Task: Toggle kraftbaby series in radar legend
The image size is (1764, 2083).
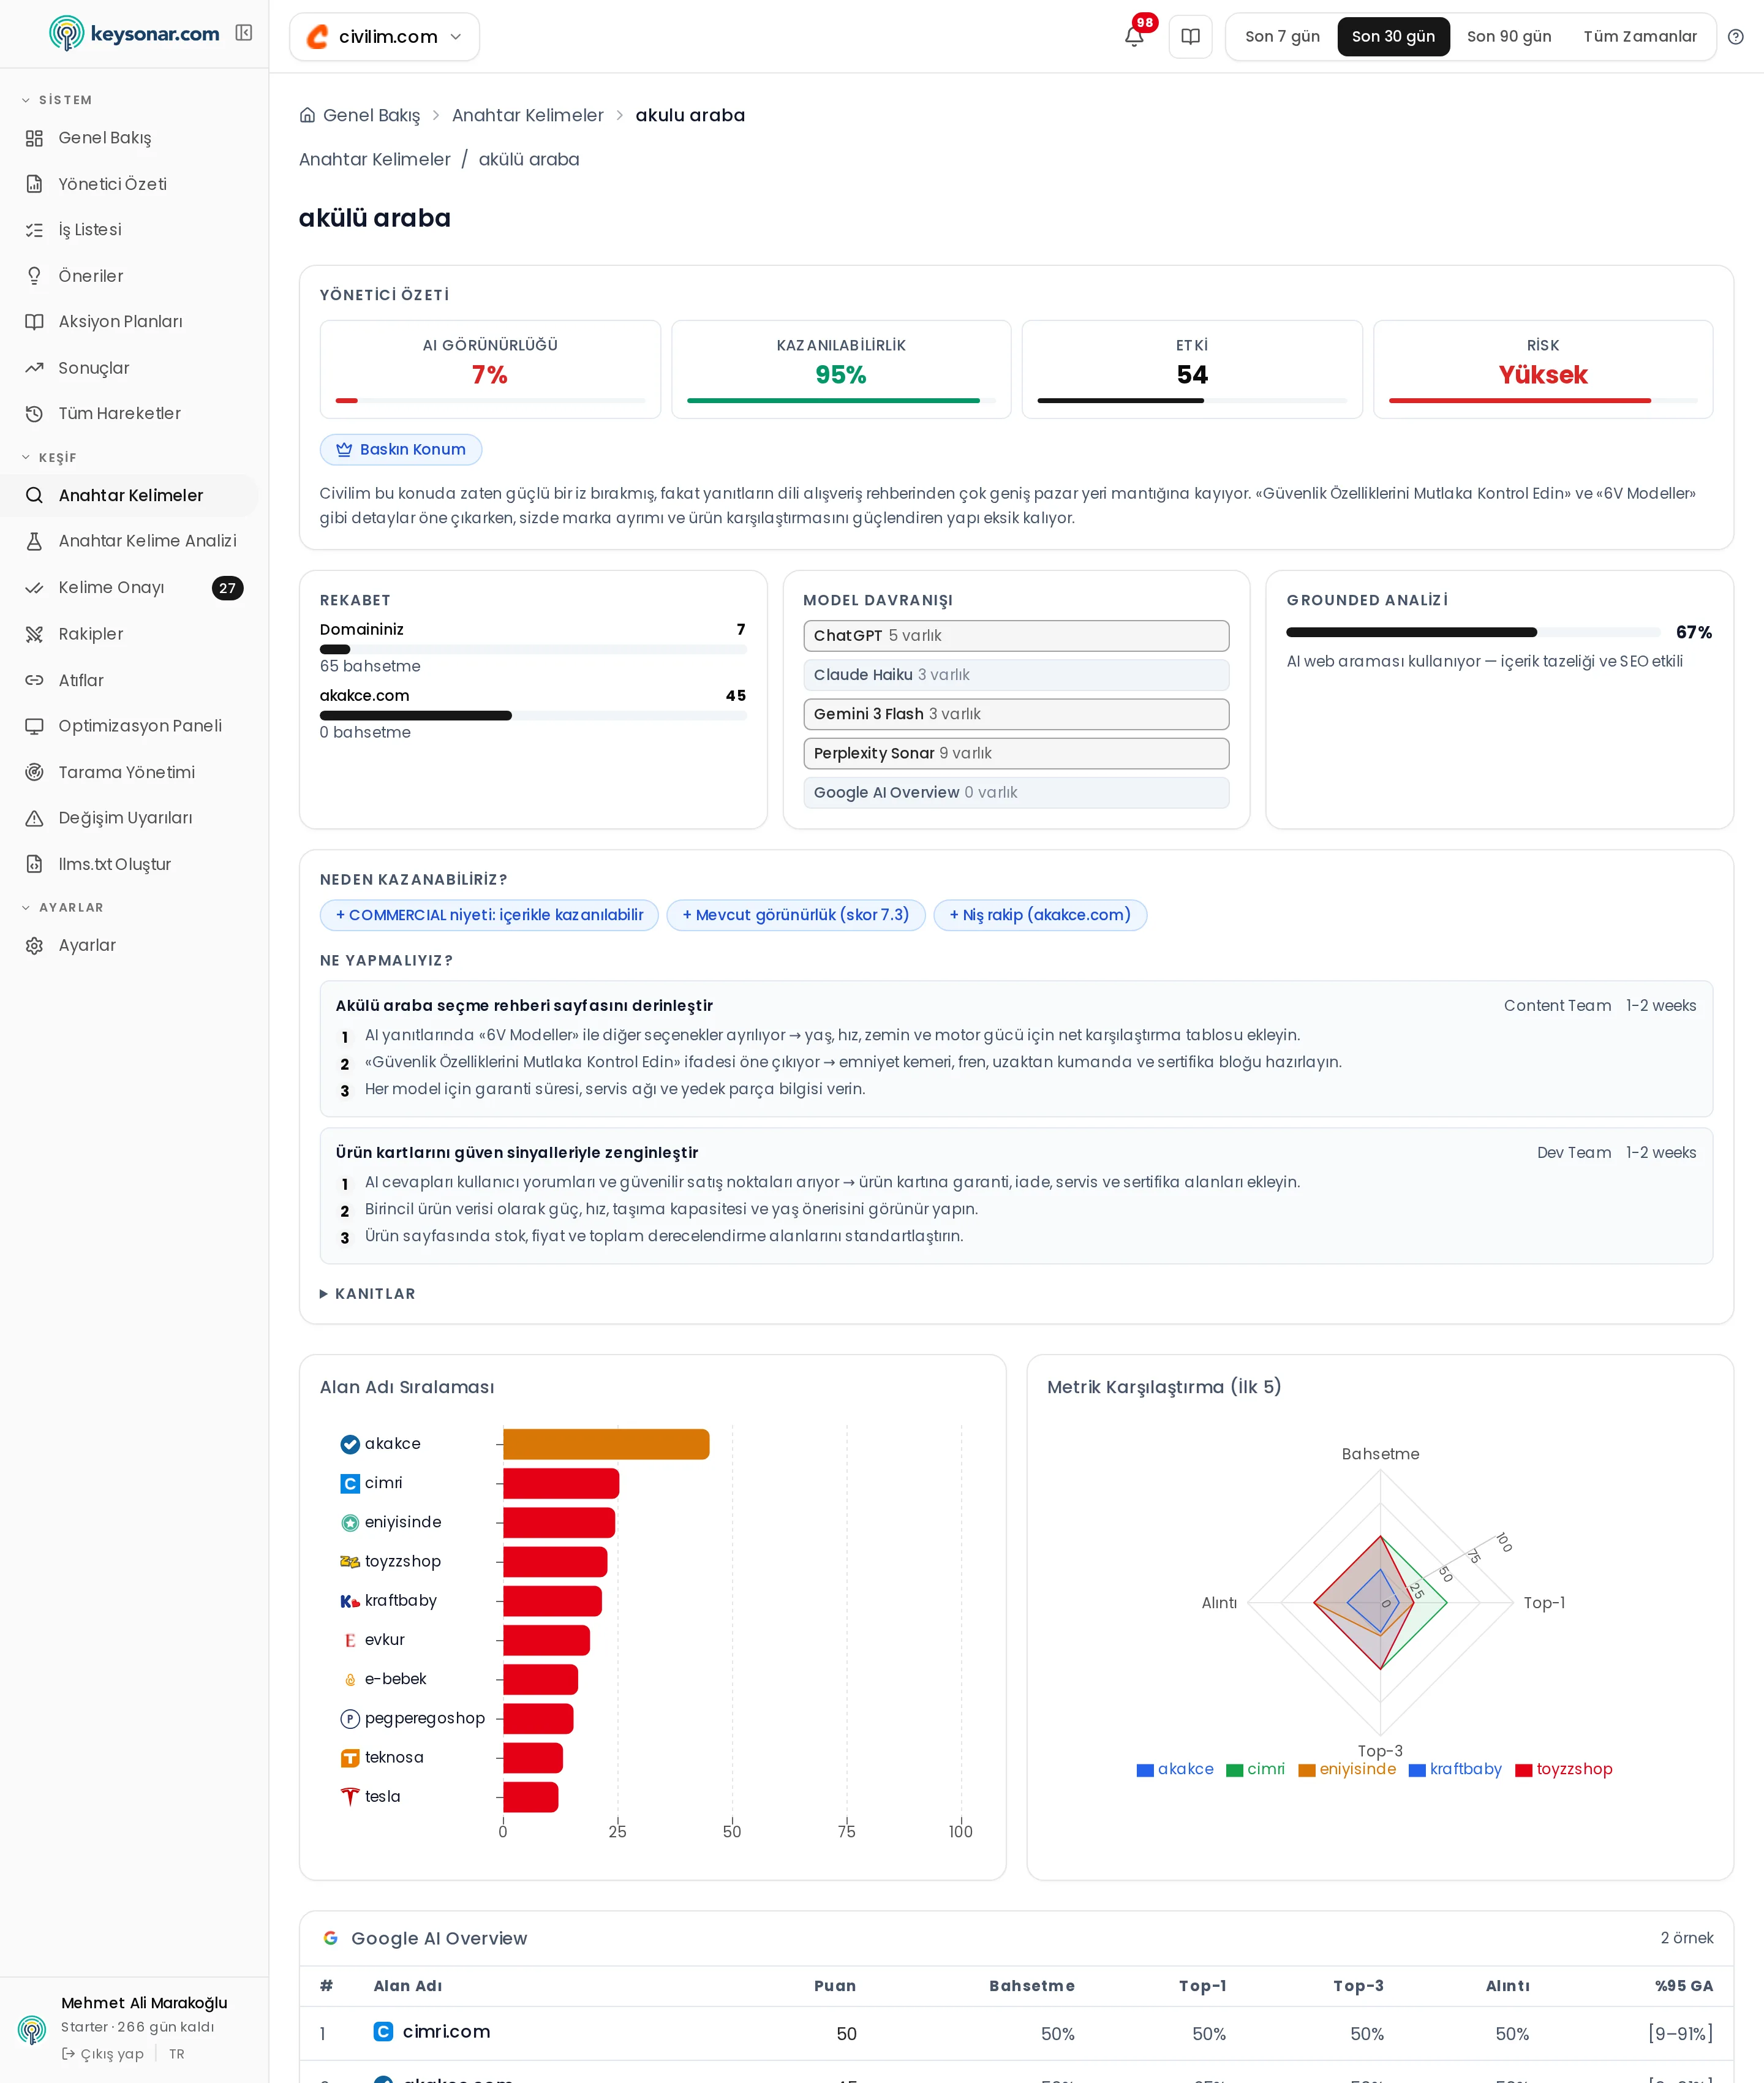Action: [x=1455, y=1769]
